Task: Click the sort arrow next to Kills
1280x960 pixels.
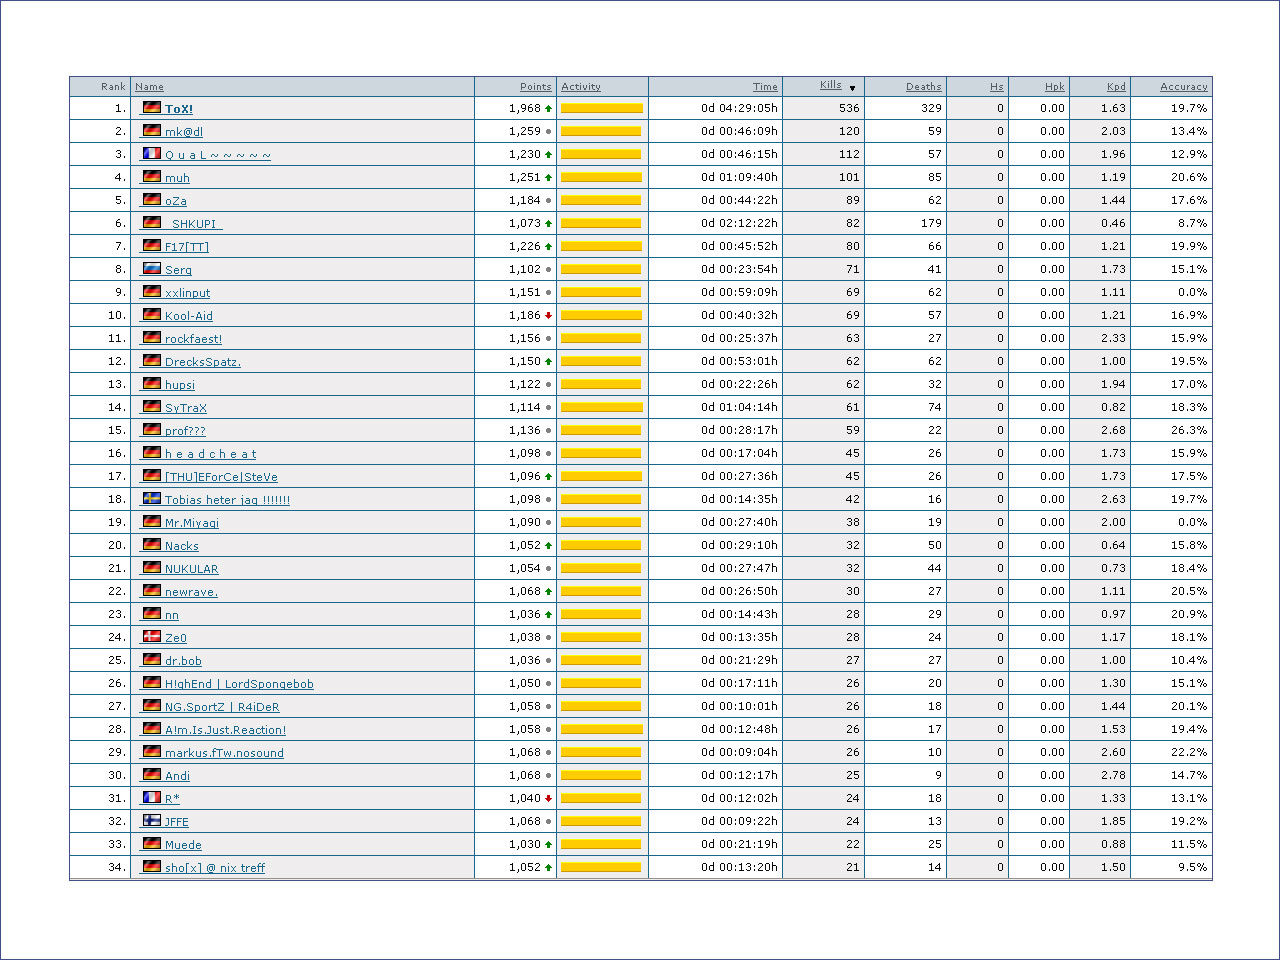Action: point(852,88)
